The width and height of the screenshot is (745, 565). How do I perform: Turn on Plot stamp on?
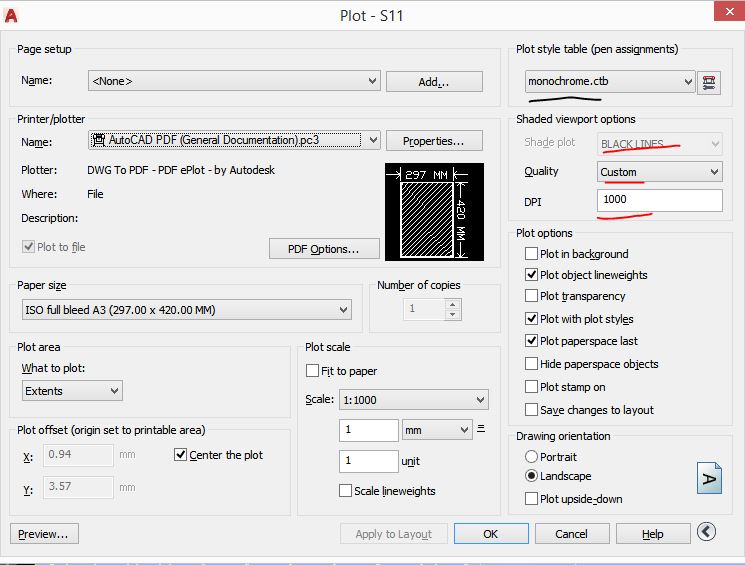pos(531,387)
